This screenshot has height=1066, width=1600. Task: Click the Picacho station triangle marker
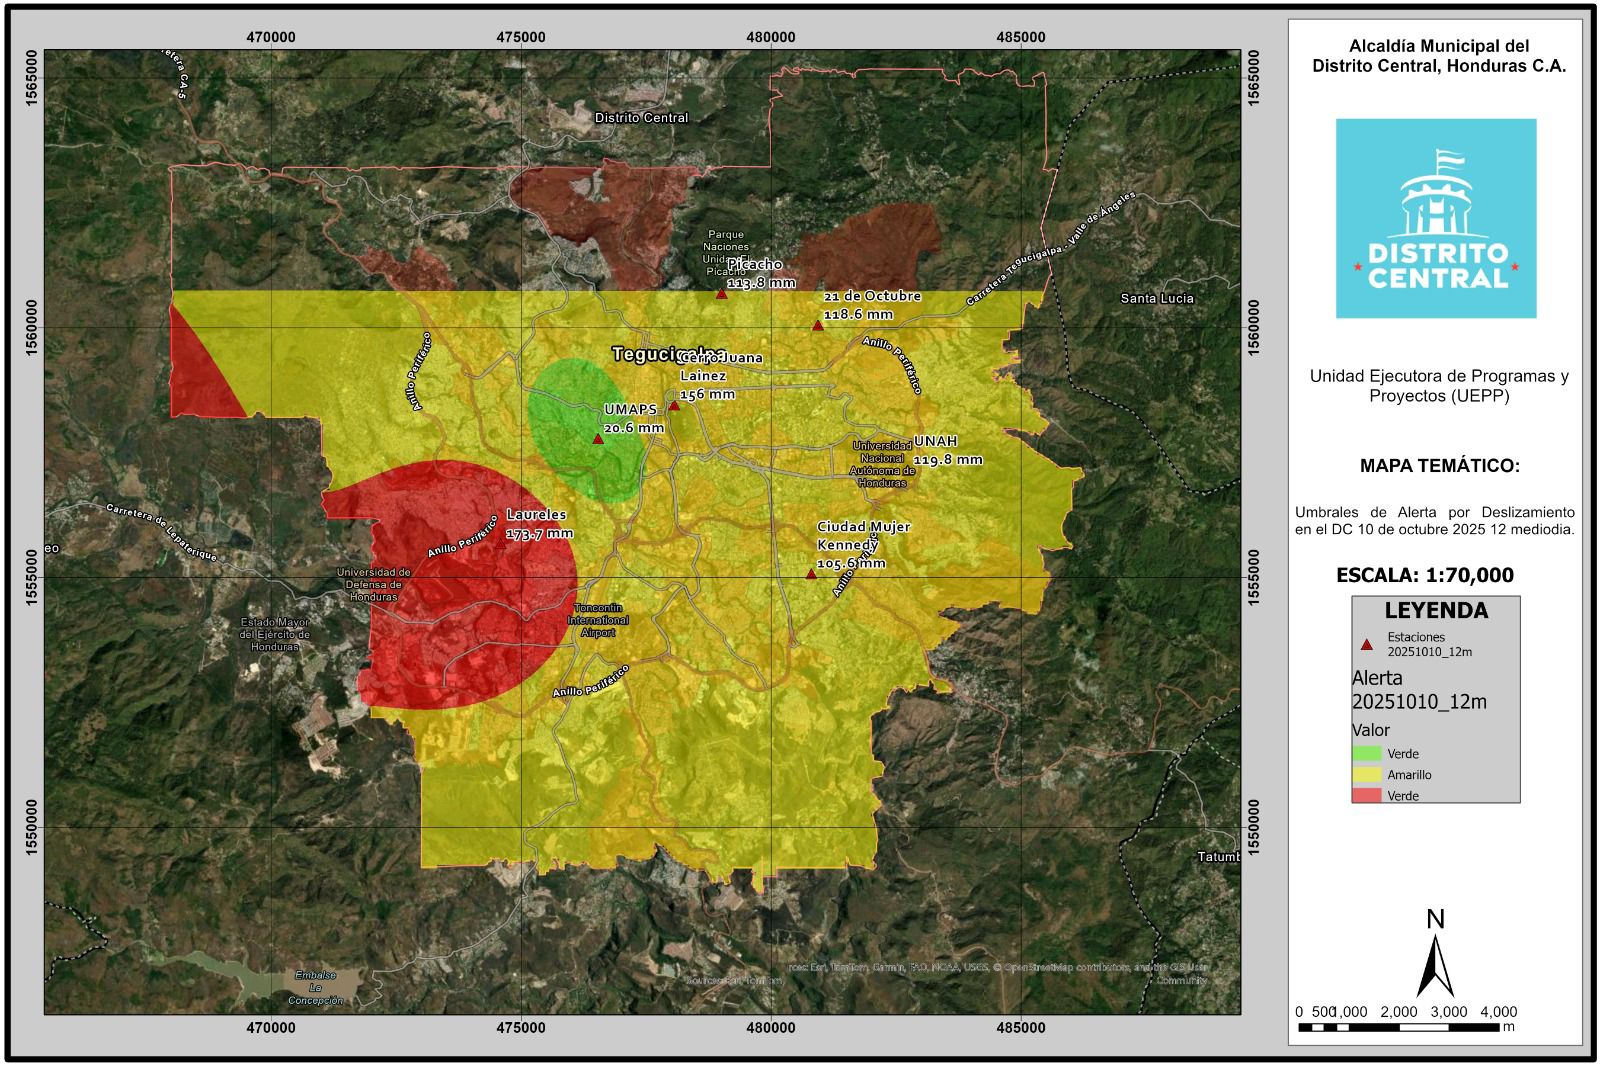pos(721,294)
